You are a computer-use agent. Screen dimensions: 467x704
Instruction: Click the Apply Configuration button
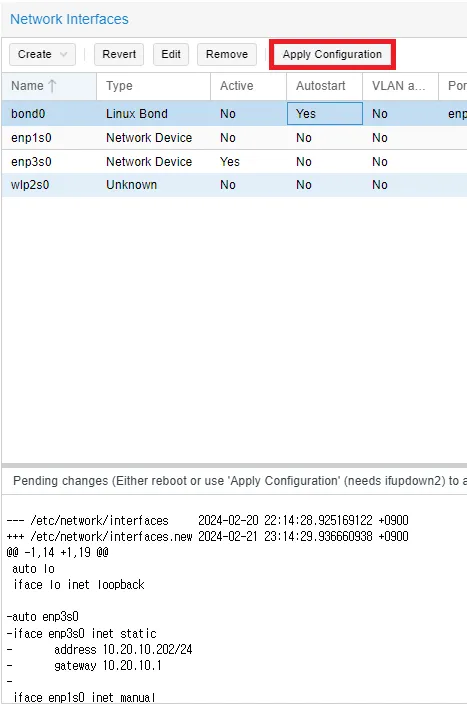coord(332,54)
